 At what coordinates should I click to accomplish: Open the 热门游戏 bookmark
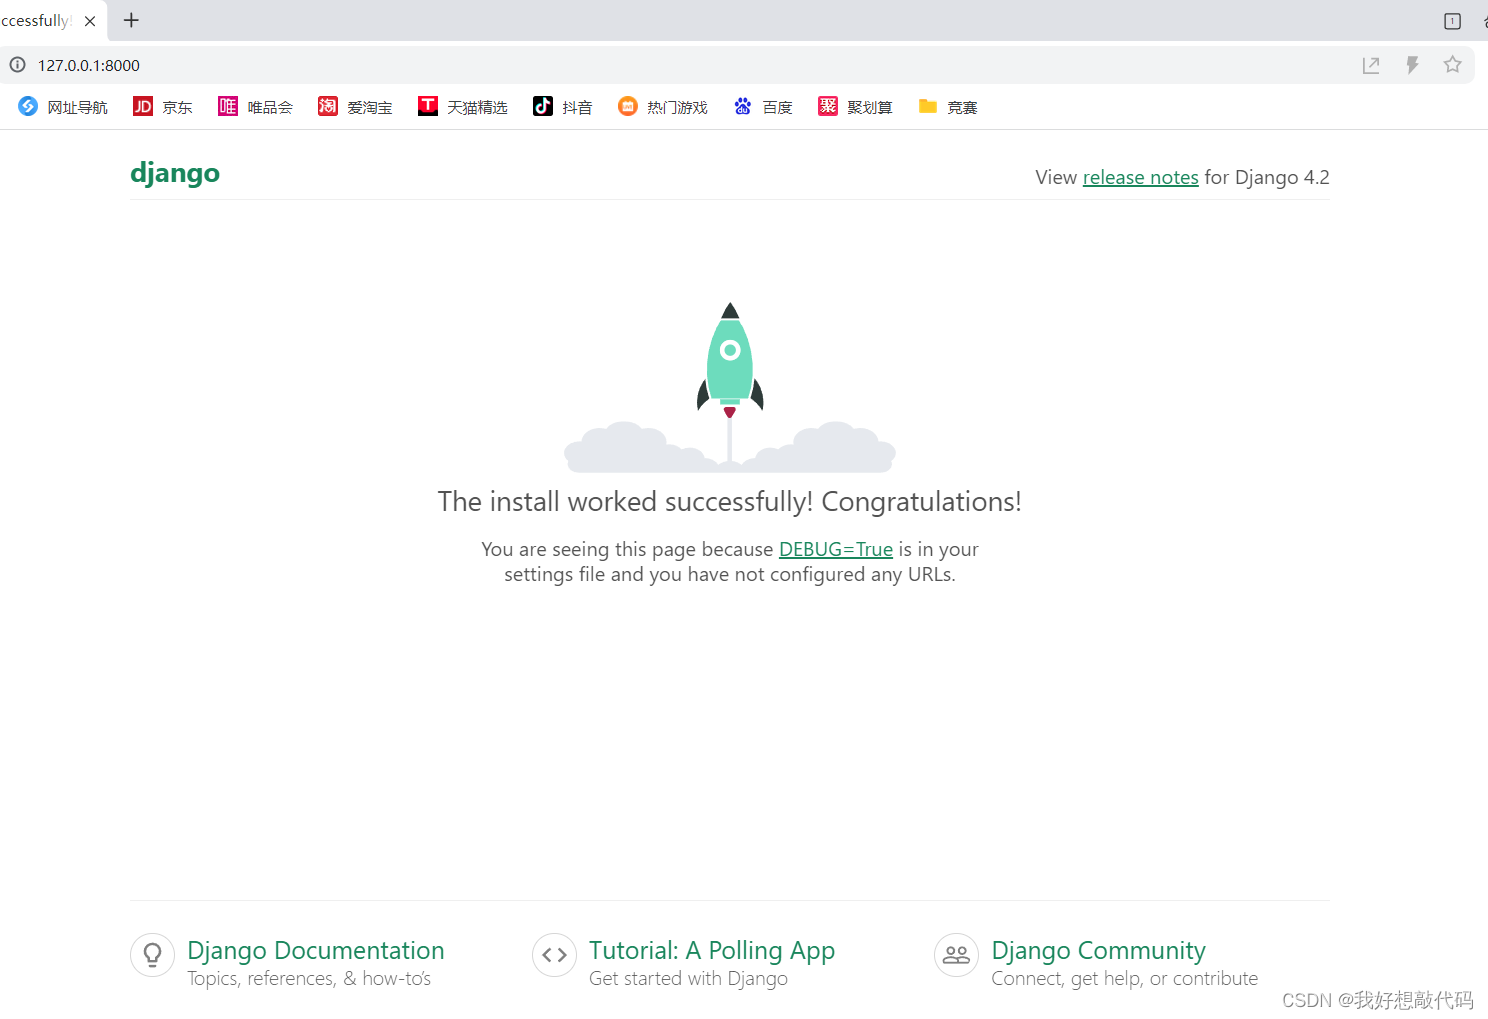coord(663,107)
